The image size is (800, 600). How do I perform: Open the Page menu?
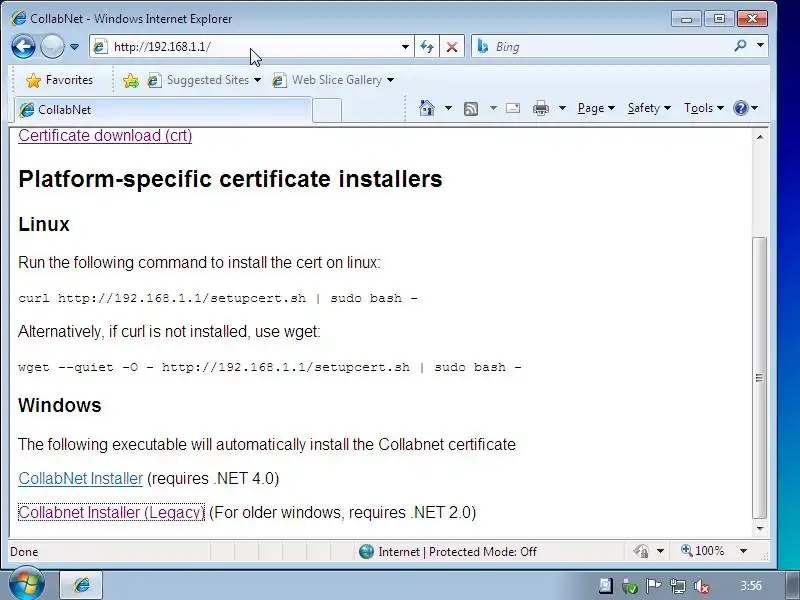[596, 108]
